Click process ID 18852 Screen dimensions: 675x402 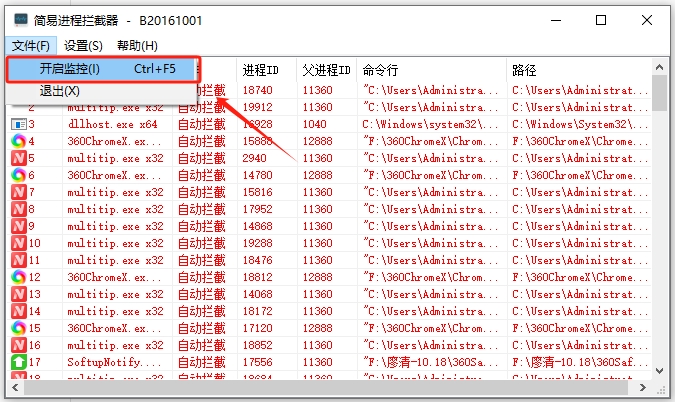pyautogui.click(x=257, y=345)
